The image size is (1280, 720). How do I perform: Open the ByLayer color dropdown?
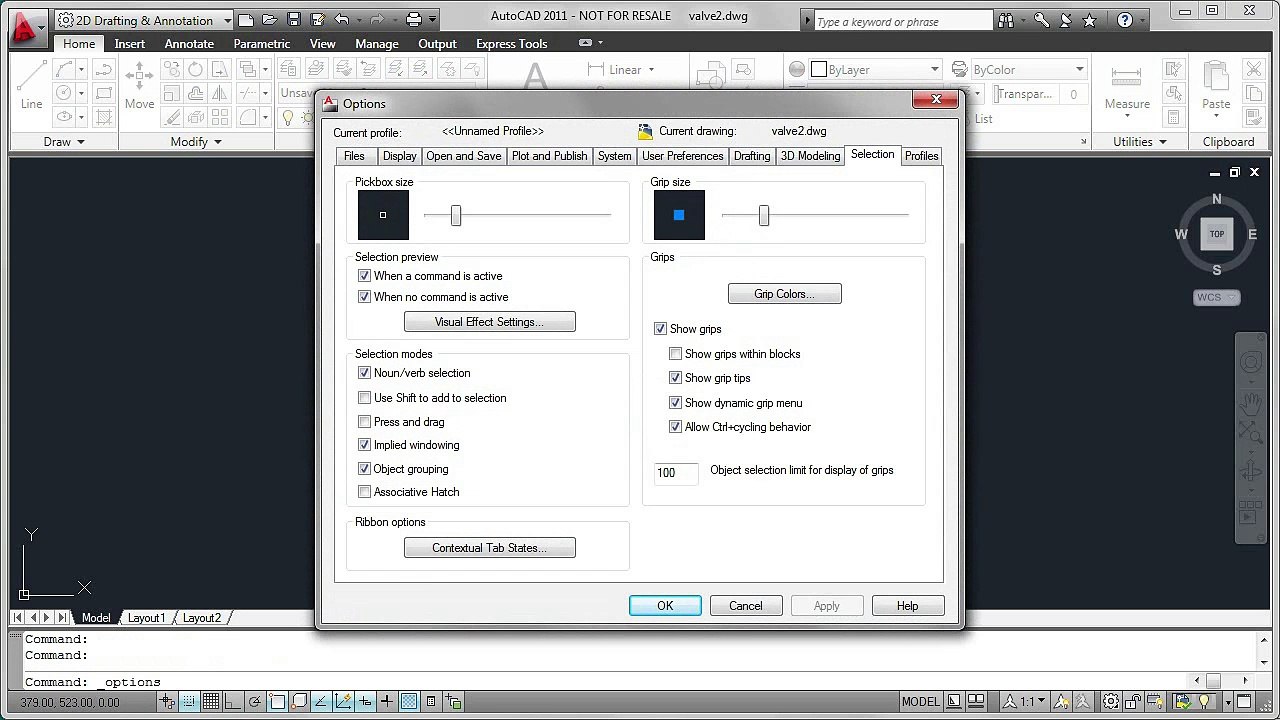(x=935, y=70)
